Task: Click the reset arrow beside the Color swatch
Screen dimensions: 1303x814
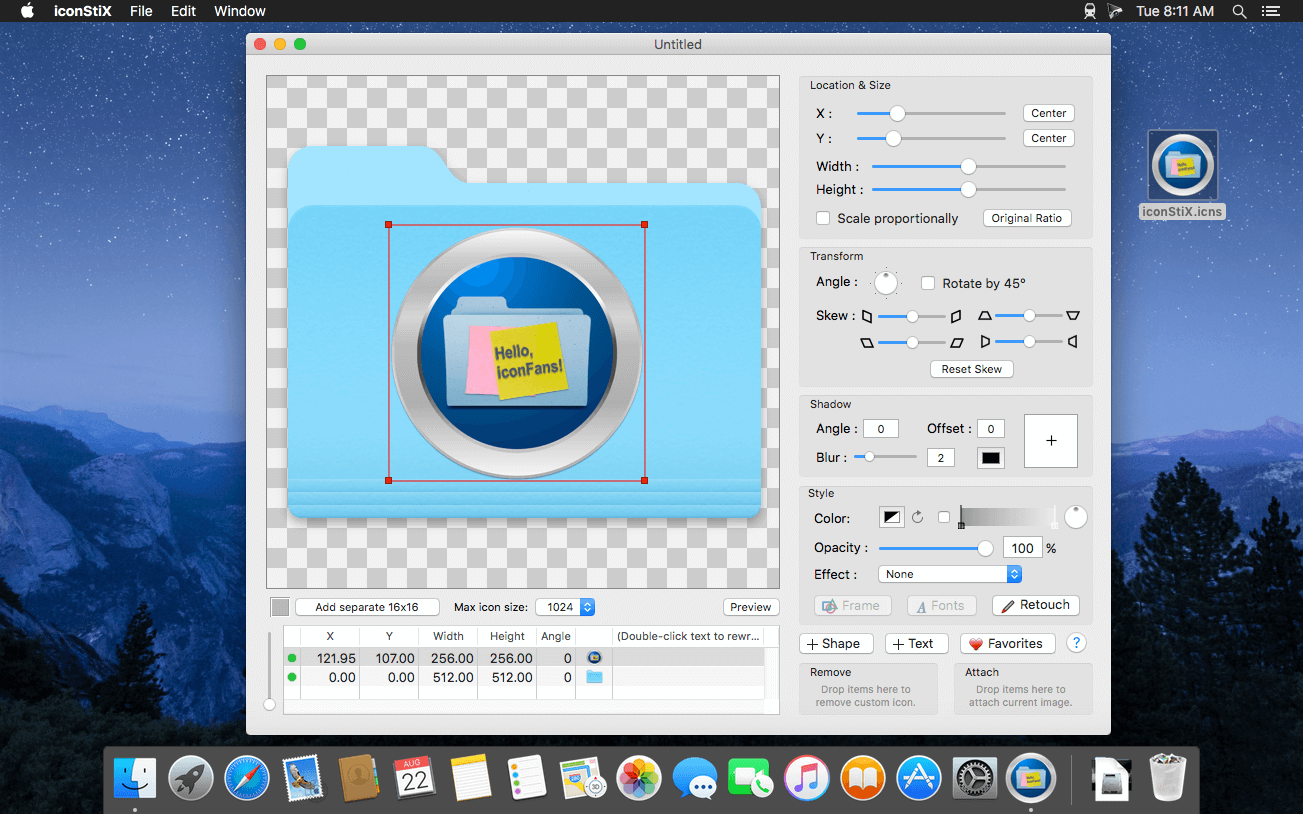Action: click(x=917, y=518)
